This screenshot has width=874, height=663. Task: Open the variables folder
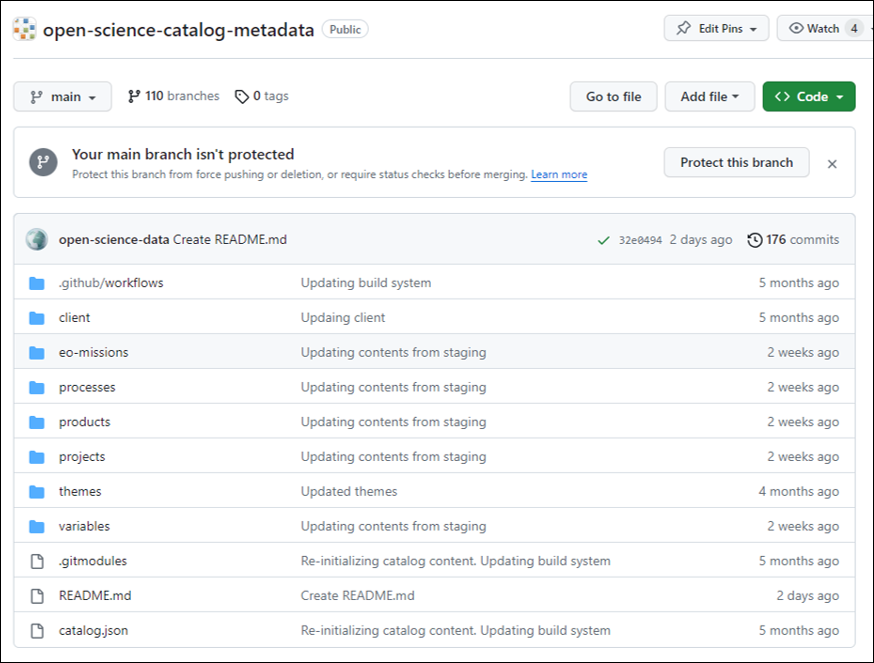[x=84, y=526]
